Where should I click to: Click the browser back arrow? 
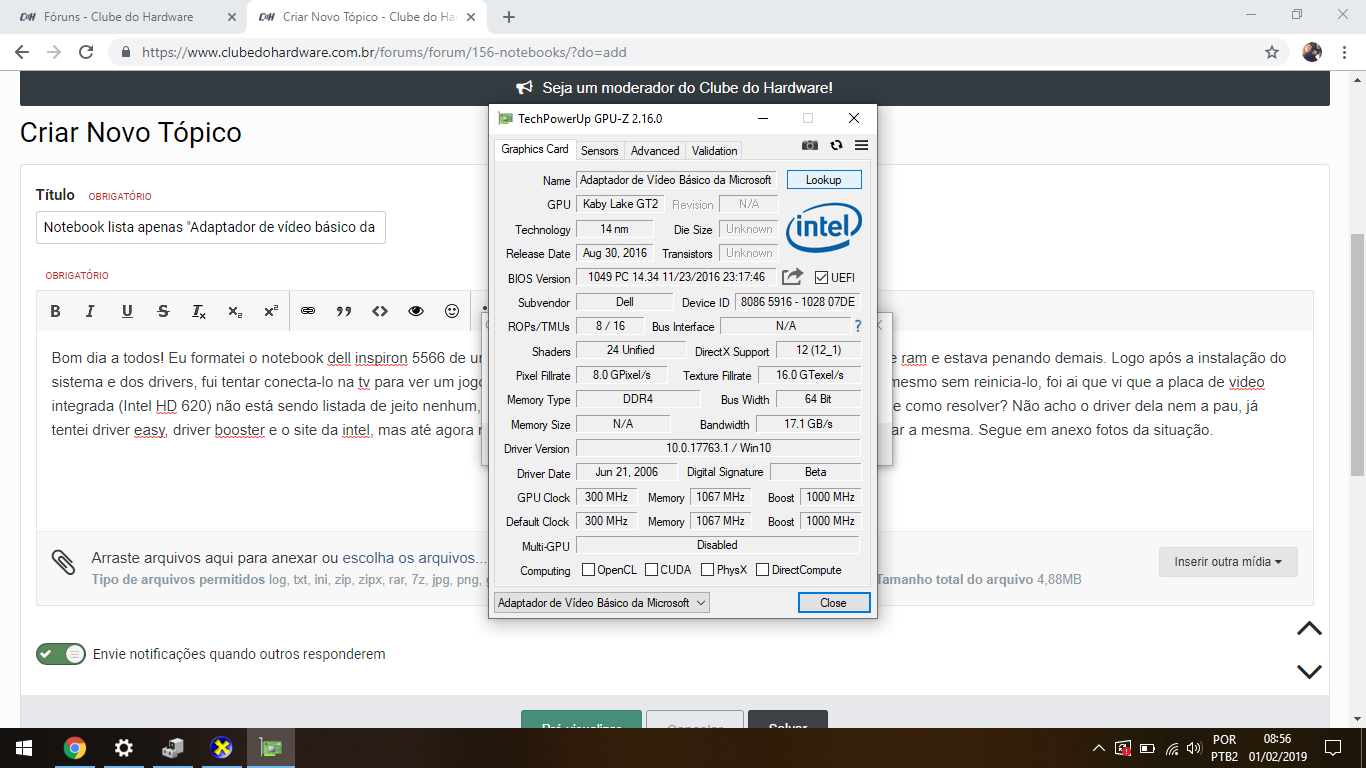tap(22, 52)
